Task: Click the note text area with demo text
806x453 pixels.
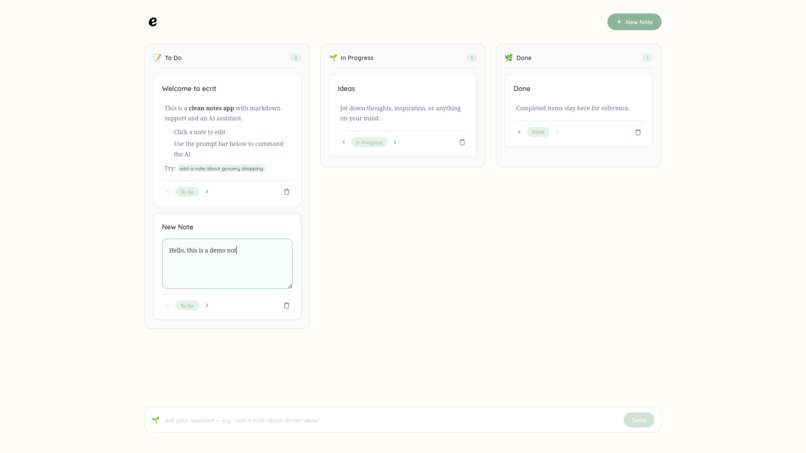Action: click(227, 264)
